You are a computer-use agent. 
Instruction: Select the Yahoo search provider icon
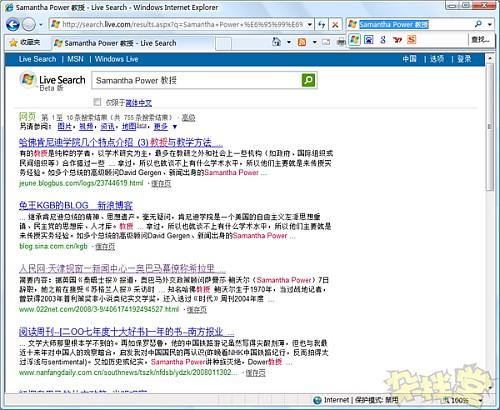coord(397,40)
